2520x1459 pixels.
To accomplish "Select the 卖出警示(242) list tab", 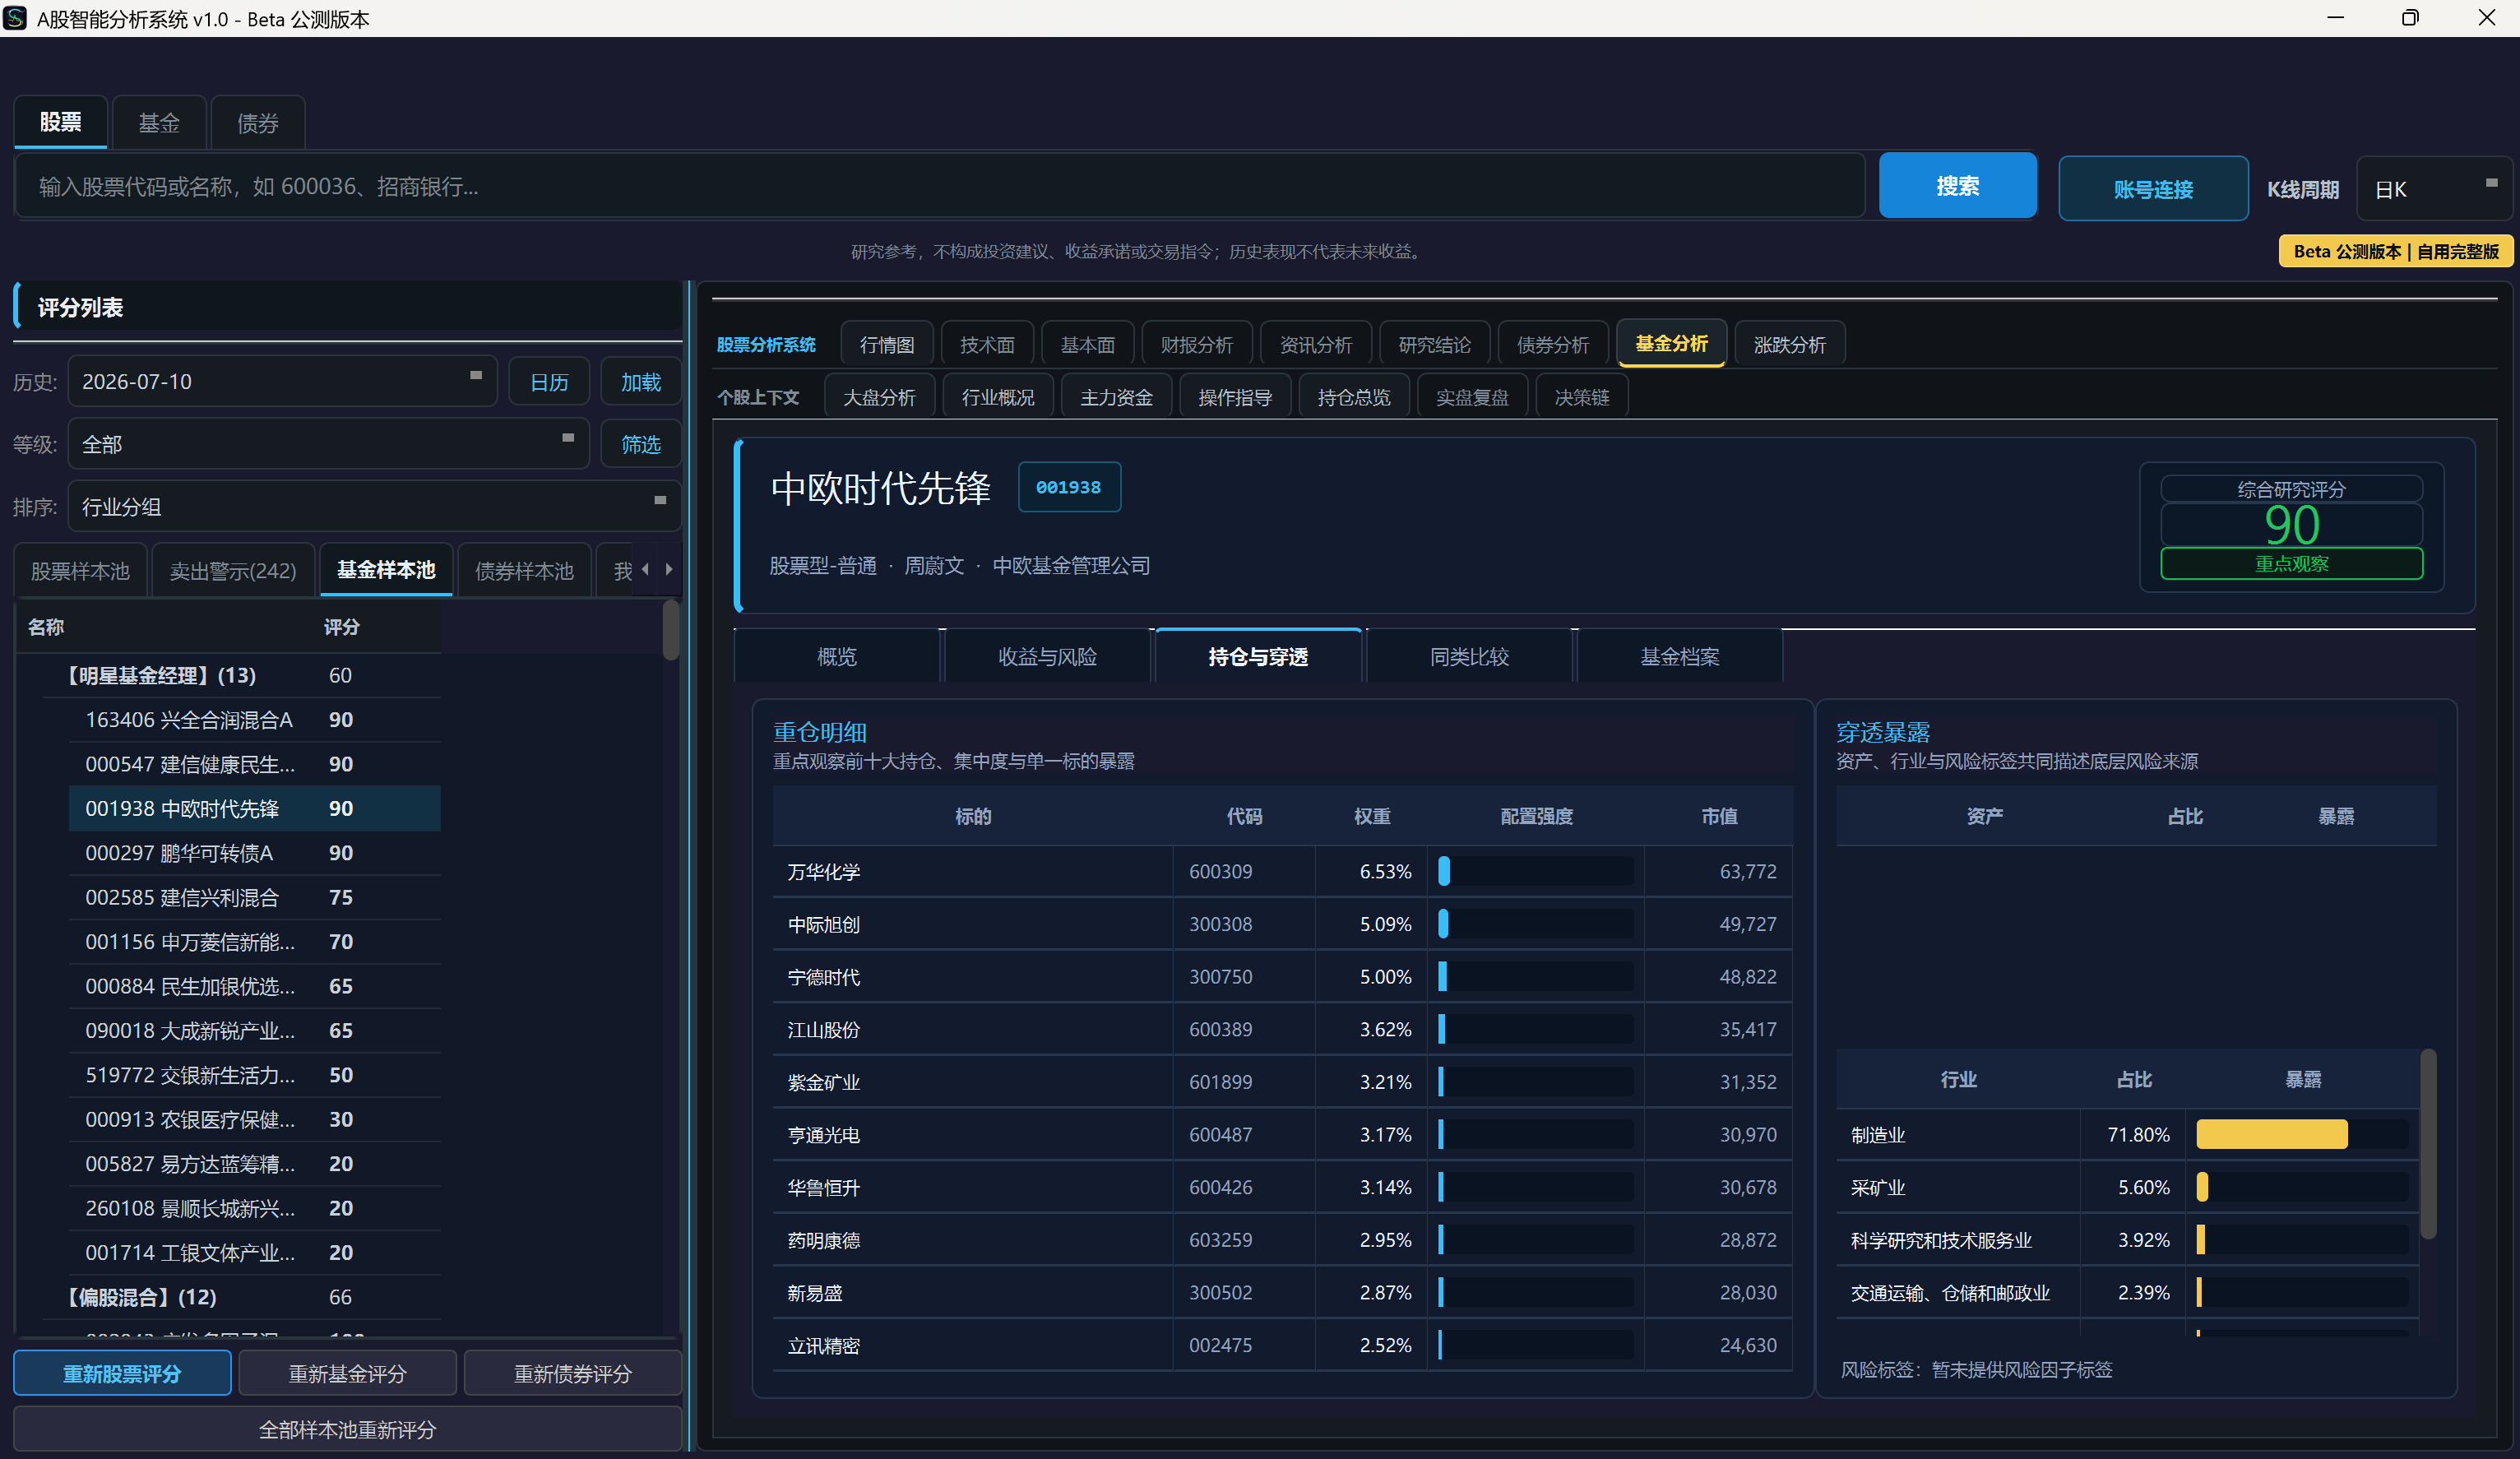I will point(233,570).
